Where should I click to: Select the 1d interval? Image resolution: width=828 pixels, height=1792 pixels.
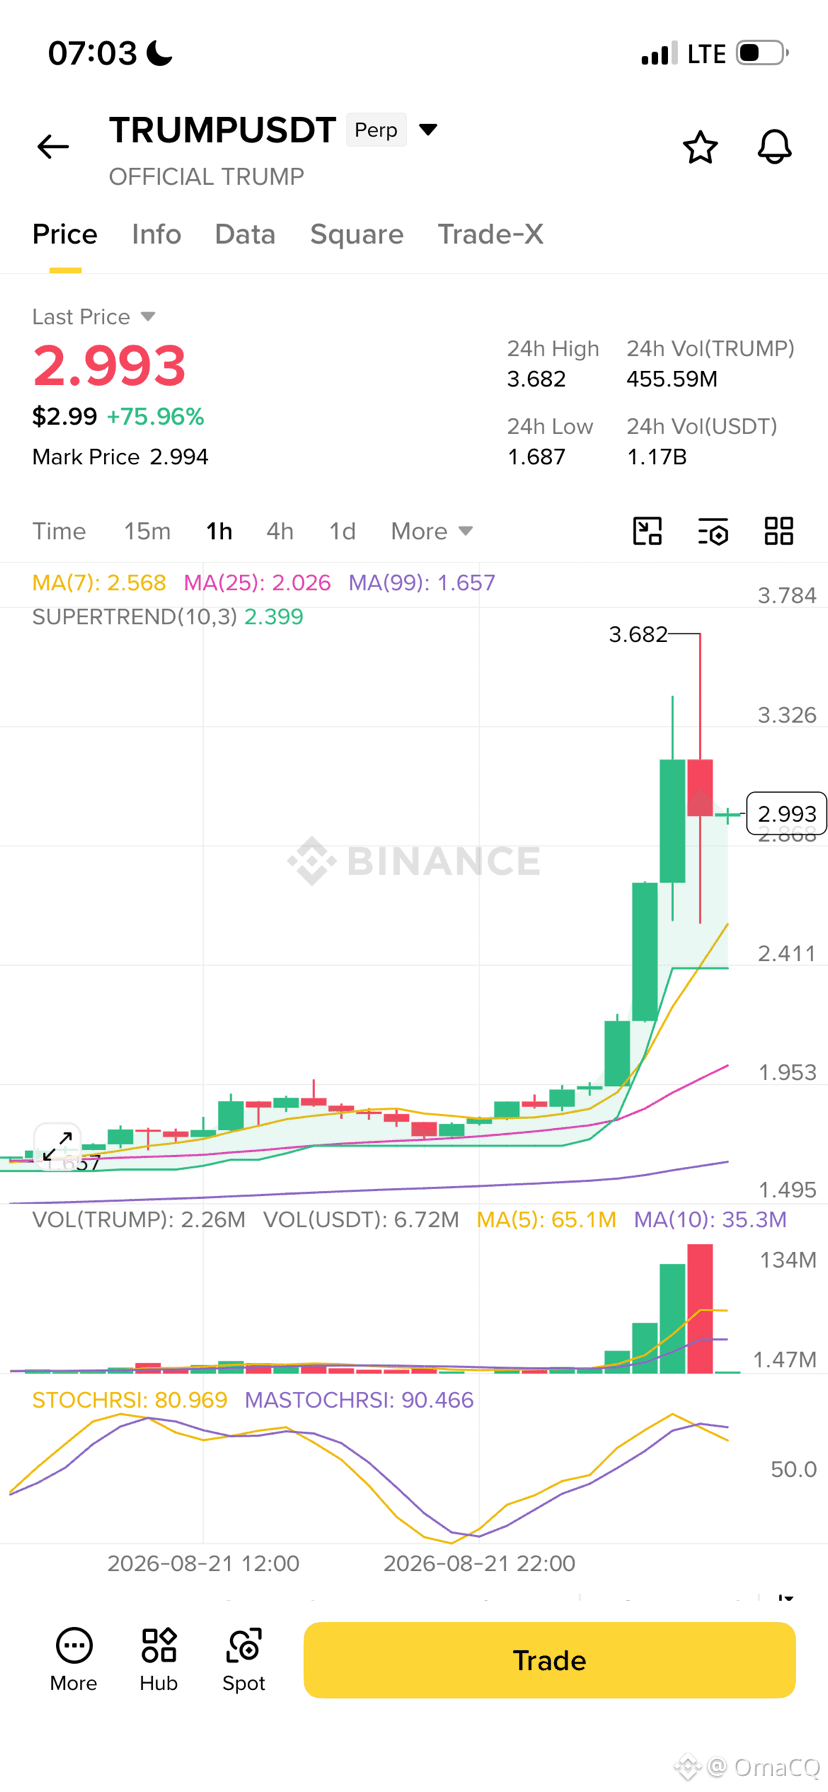(x=342, y=531)
